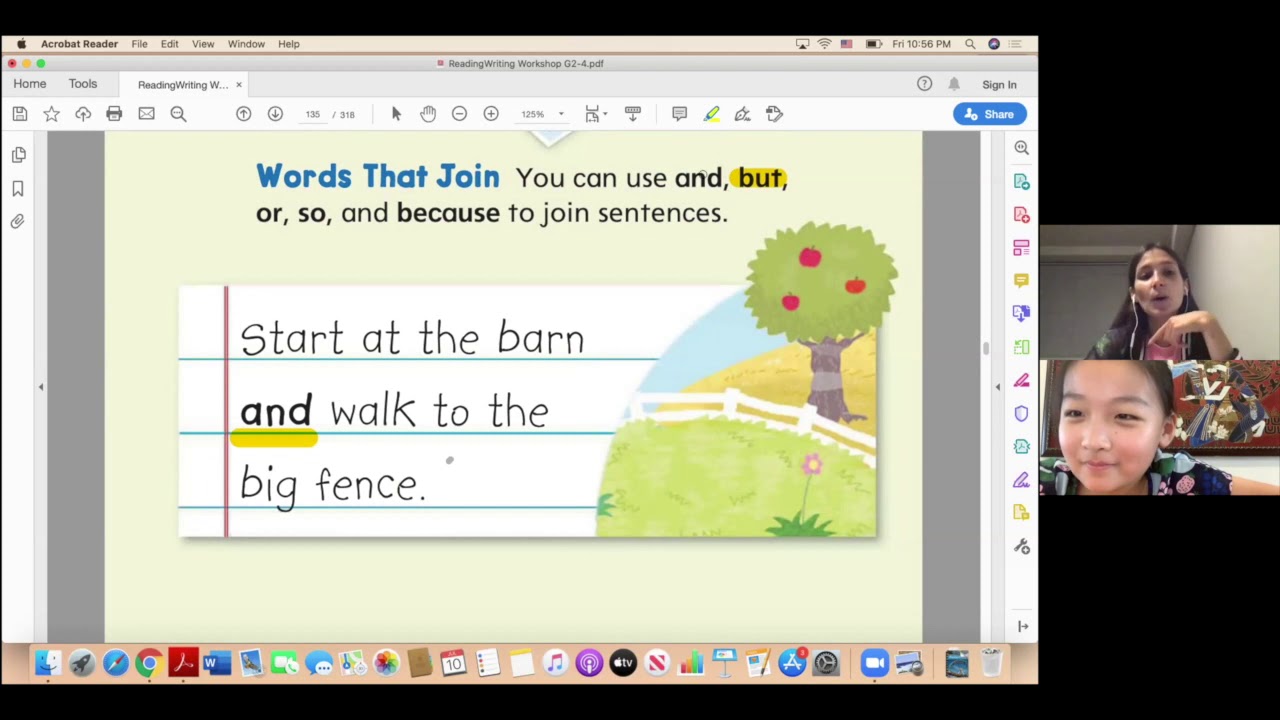Choose the arrow selection tool
This screenshot has width=1280, height=720.
pos(396,114)
